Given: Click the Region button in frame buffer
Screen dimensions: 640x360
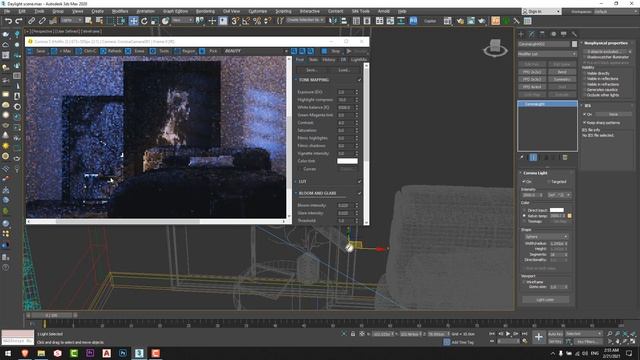Looking at the screenshot, I should [x=185, y=51].
